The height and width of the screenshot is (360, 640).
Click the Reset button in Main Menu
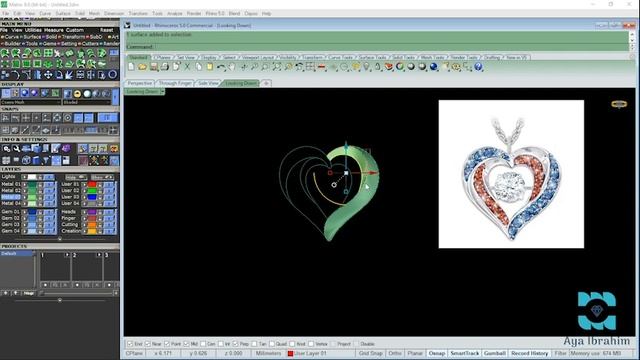click(x=107, y=30)
